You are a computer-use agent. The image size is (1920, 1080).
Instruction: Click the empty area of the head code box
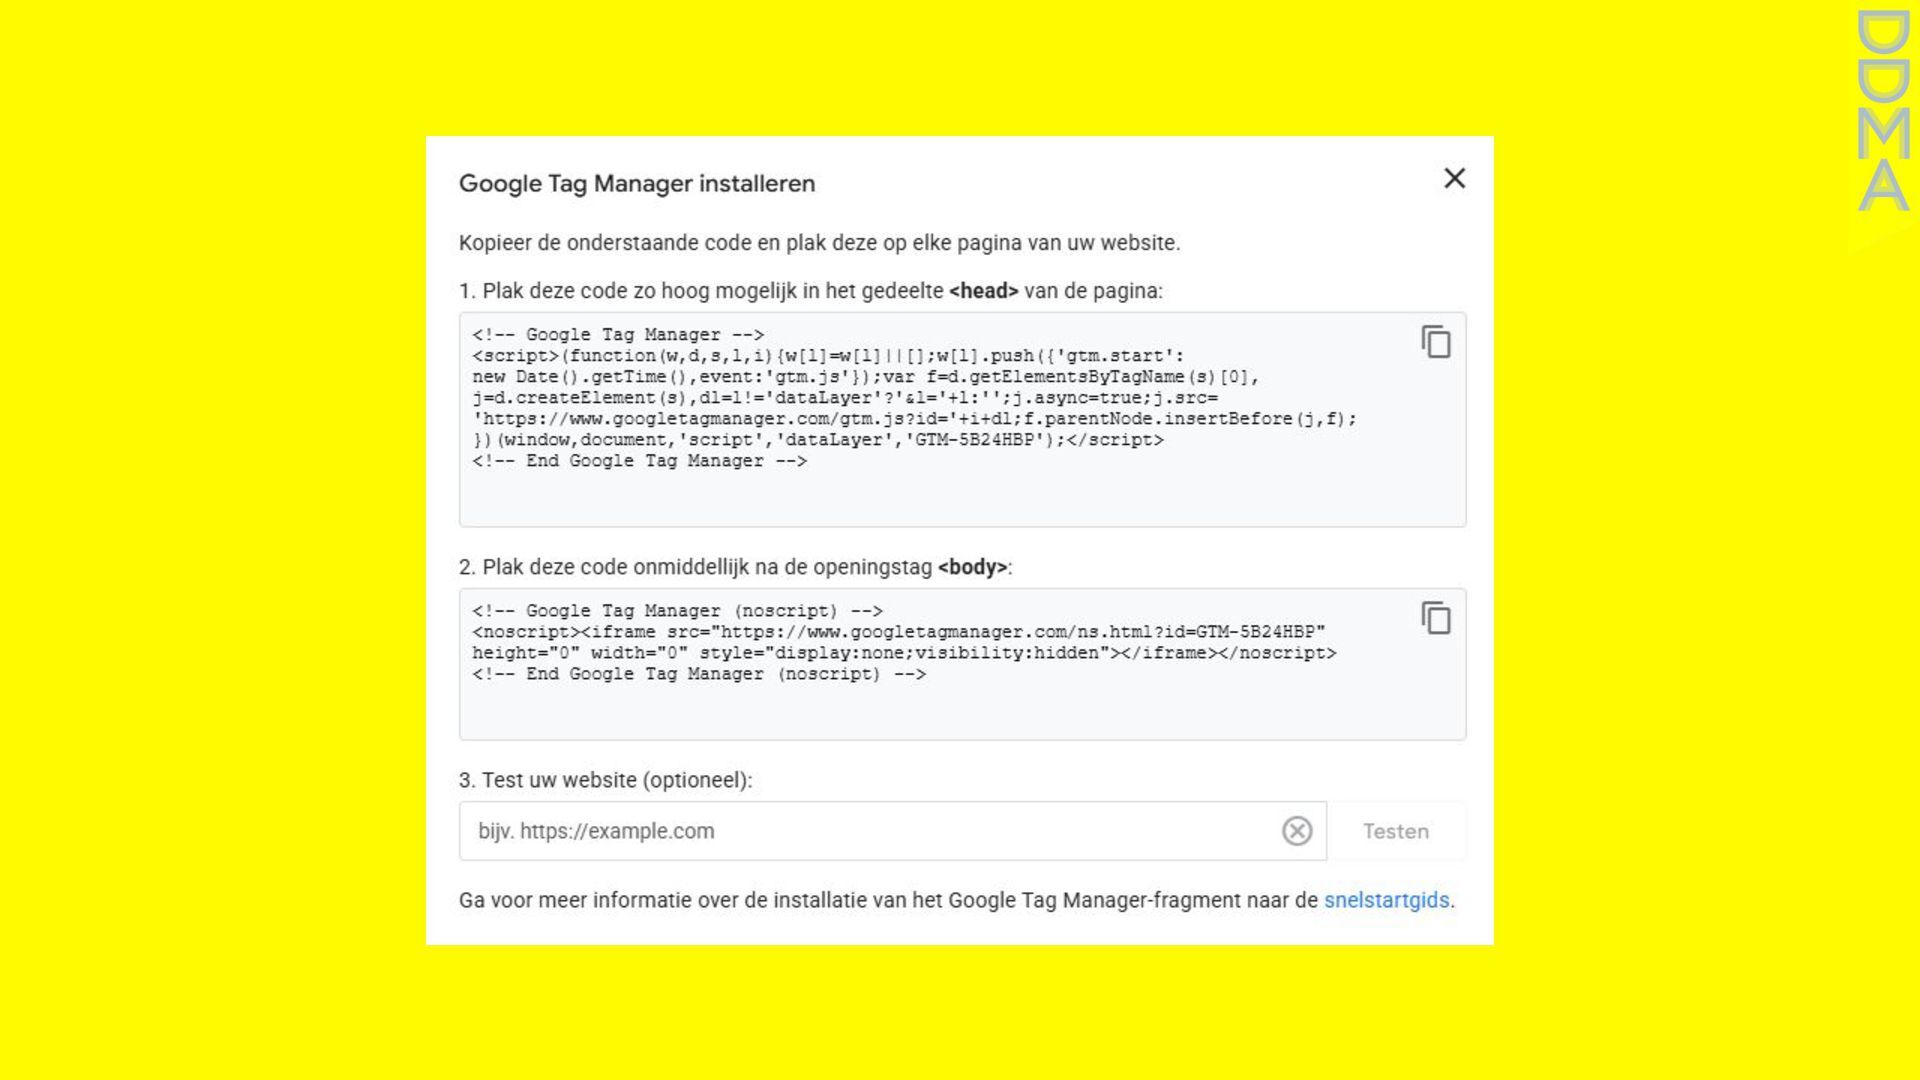[x=960, y=498]
